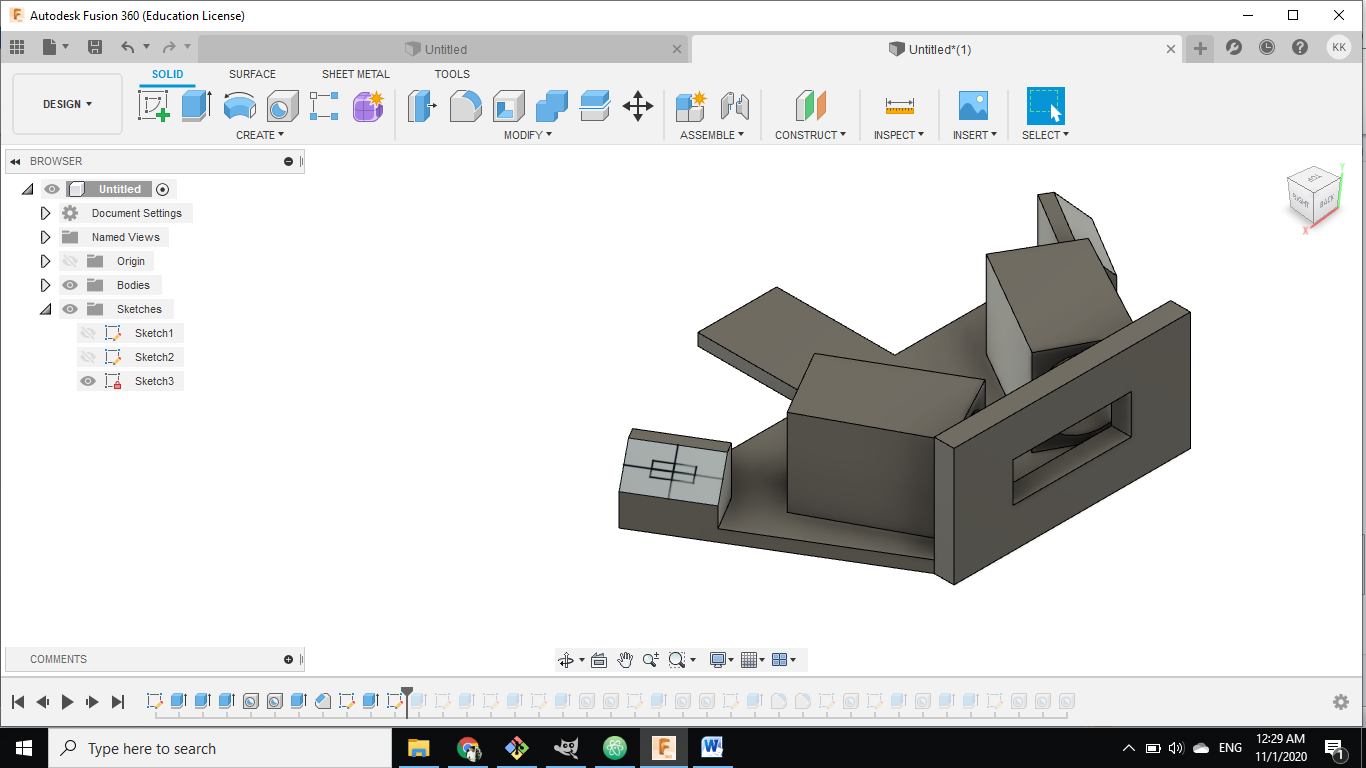
Task: Toggle visibility of the Bodies folder
Action: pos(70,285)
